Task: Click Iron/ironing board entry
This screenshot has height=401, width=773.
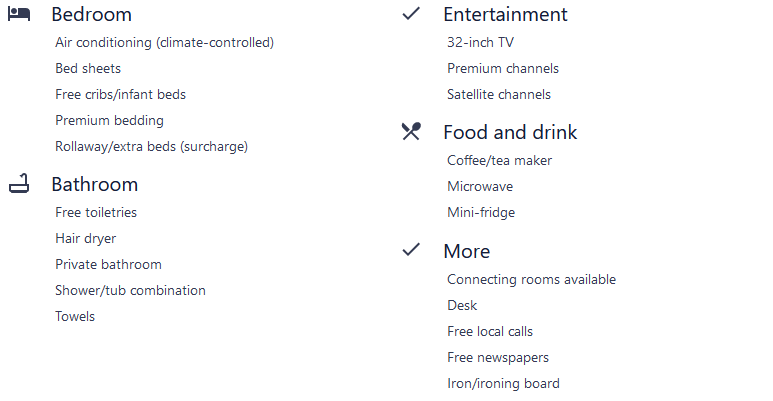Action: [x=503, y=383]
